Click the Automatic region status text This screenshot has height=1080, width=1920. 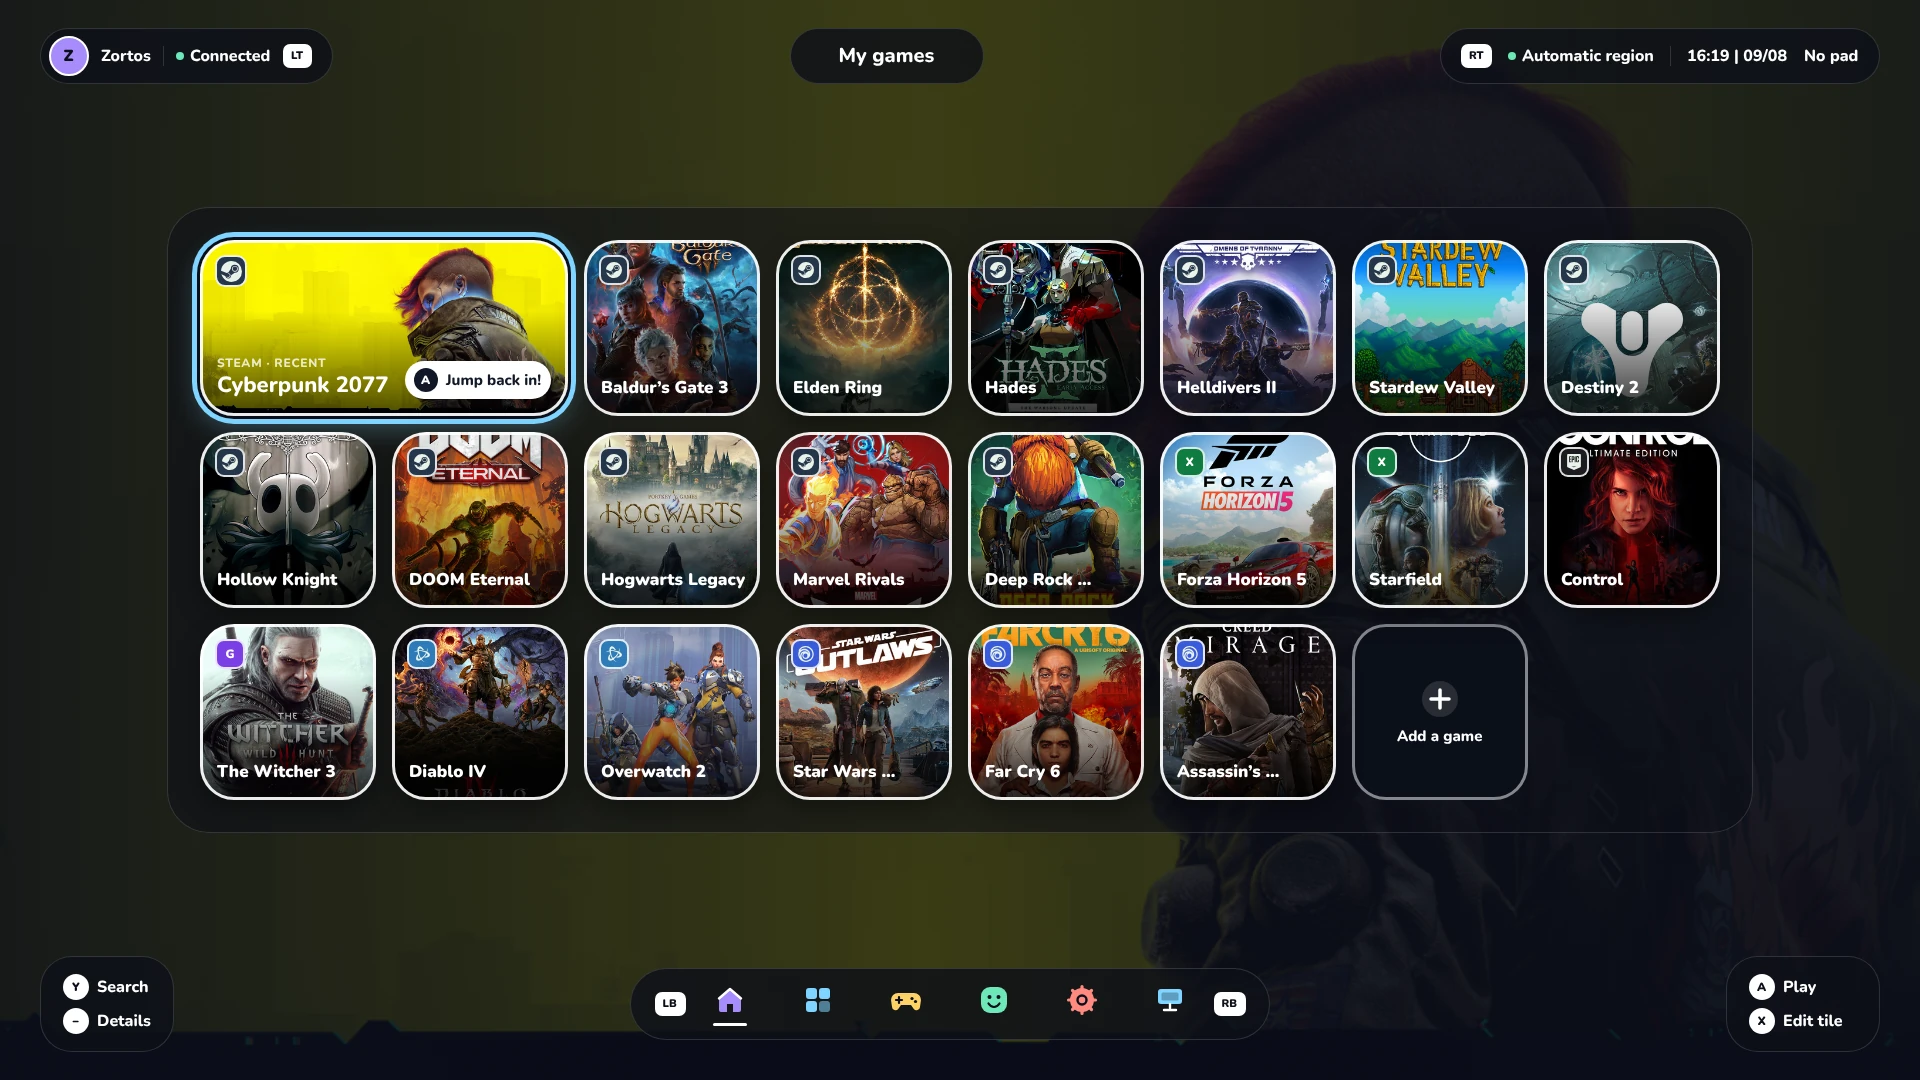coord(1587,56)
